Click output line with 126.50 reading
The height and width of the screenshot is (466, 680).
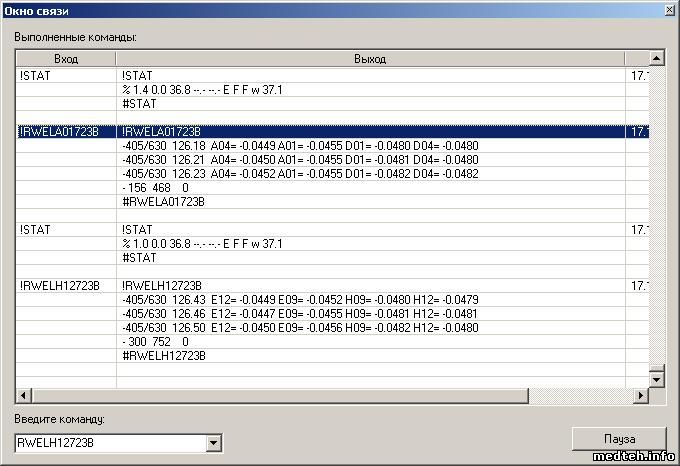(300, 327)
